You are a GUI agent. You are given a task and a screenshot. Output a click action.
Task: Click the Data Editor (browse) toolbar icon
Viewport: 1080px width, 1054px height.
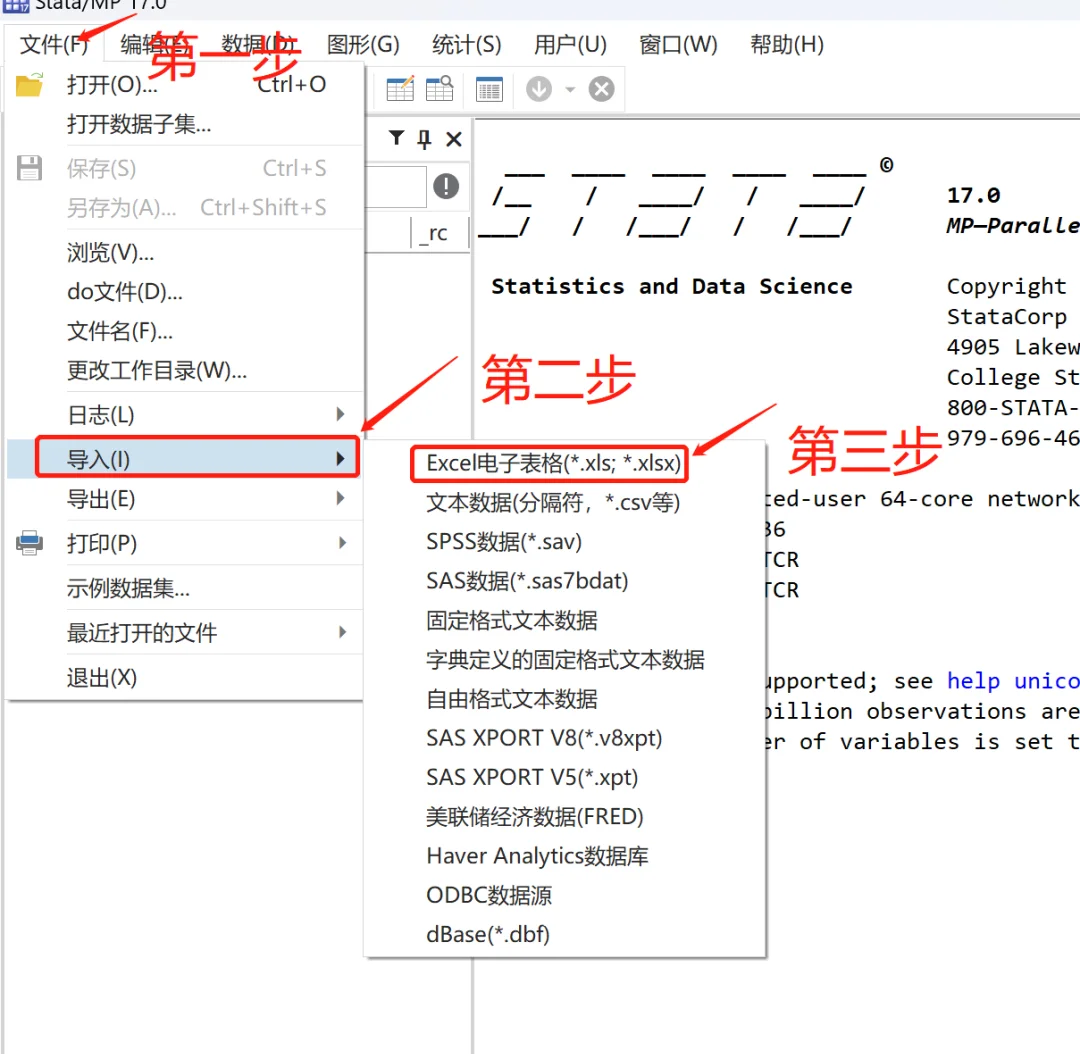pyautogui.click(x=439, y=89)
